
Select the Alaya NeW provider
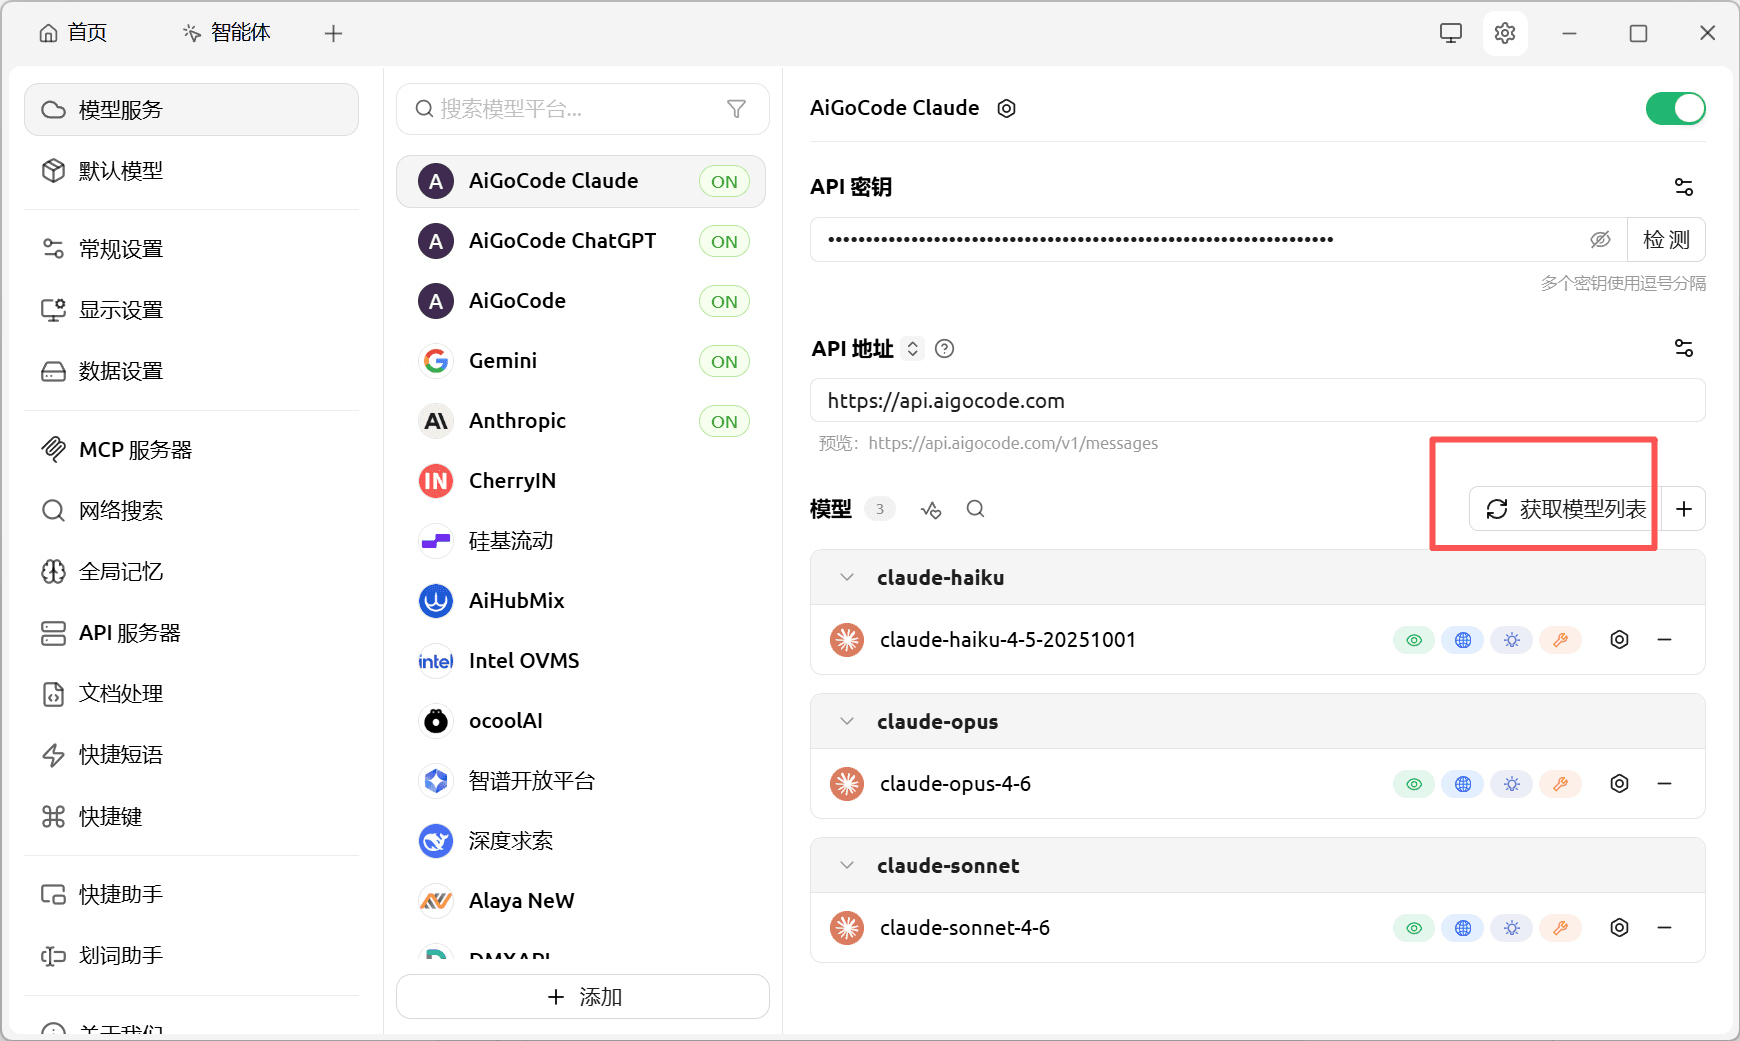point(581,901)
